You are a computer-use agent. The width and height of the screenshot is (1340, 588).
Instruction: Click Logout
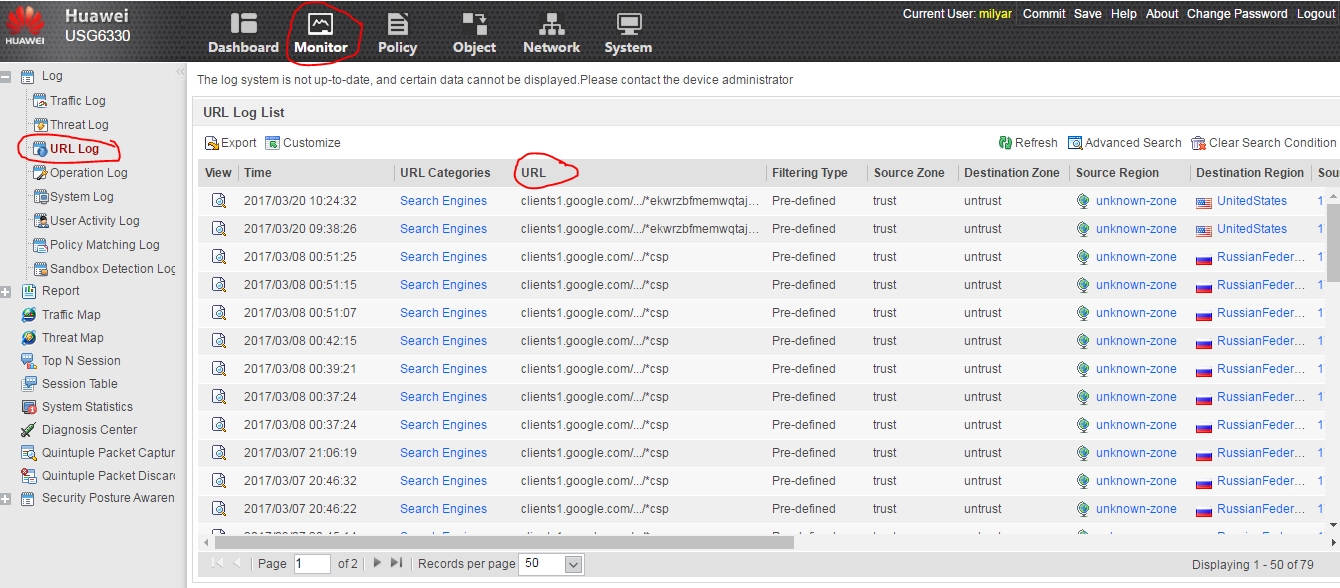(x=1316, y=14)
